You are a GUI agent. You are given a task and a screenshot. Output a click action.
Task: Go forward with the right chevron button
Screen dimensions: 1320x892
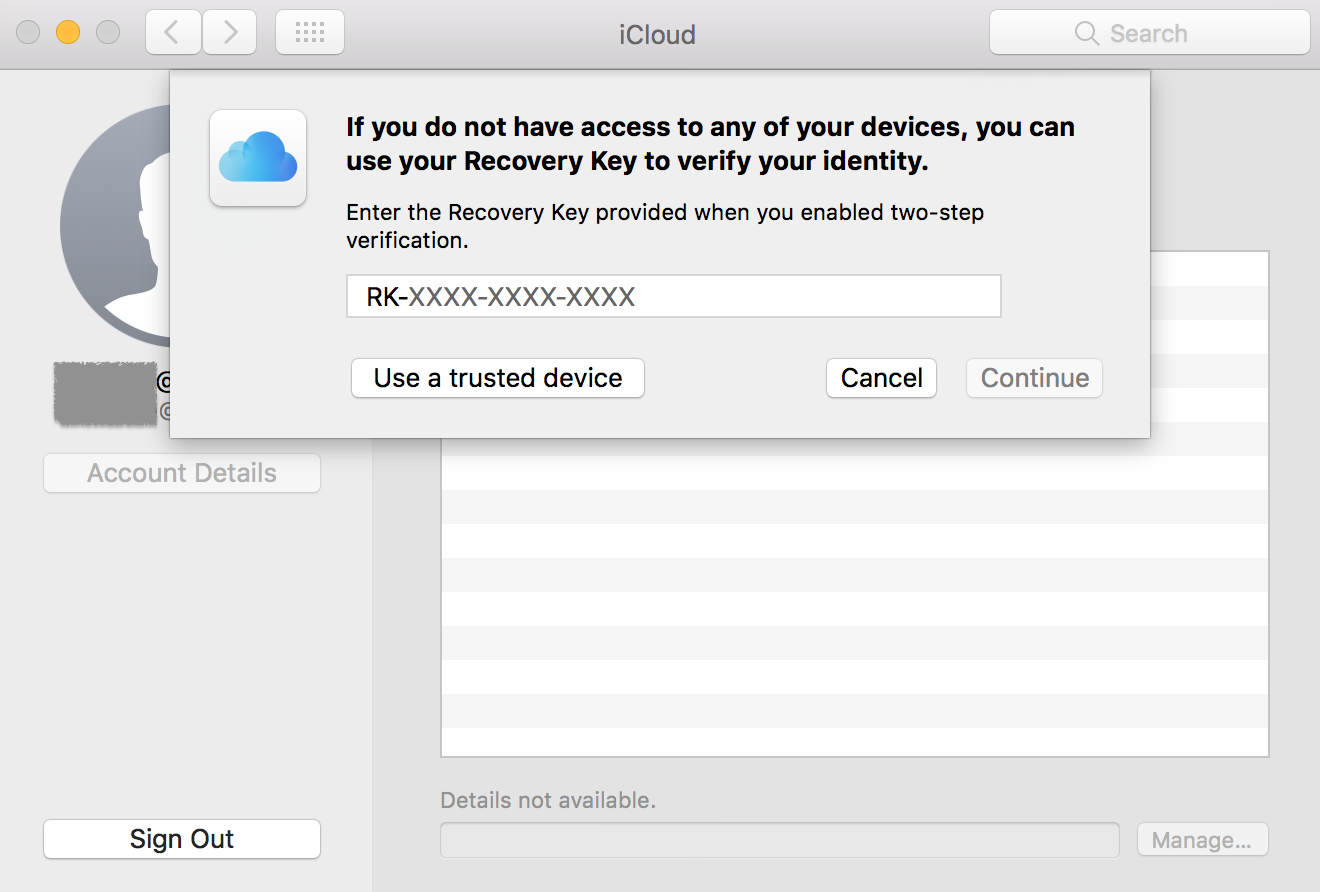(230, 33)
